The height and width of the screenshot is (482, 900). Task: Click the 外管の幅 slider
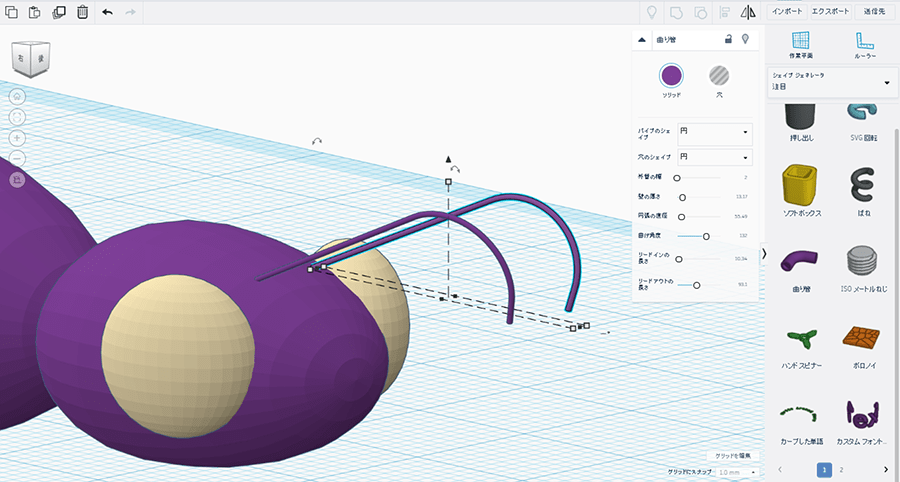(699, 178)
